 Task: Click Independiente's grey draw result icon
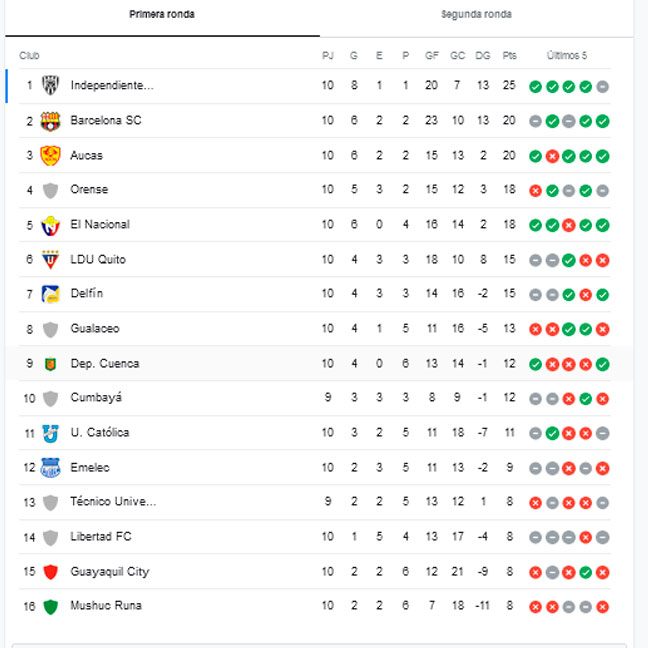coord(603,87)
